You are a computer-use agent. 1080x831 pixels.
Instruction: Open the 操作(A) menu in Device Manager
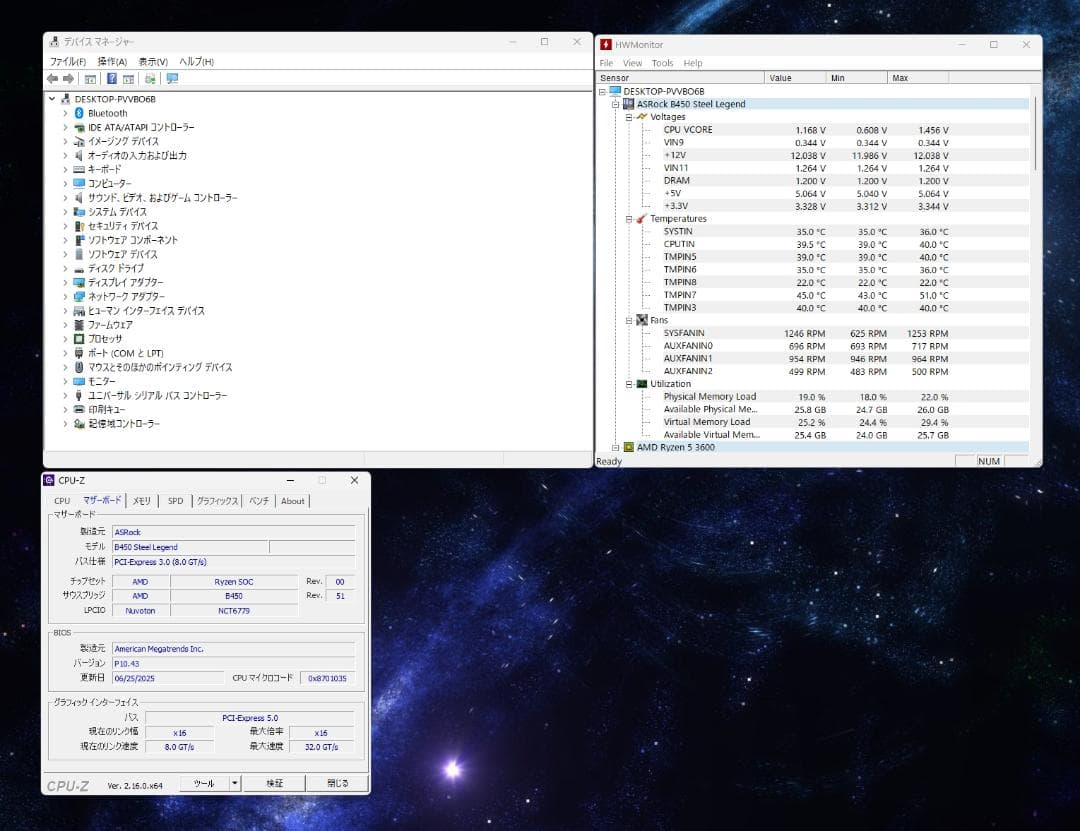(x=112, y=61)
